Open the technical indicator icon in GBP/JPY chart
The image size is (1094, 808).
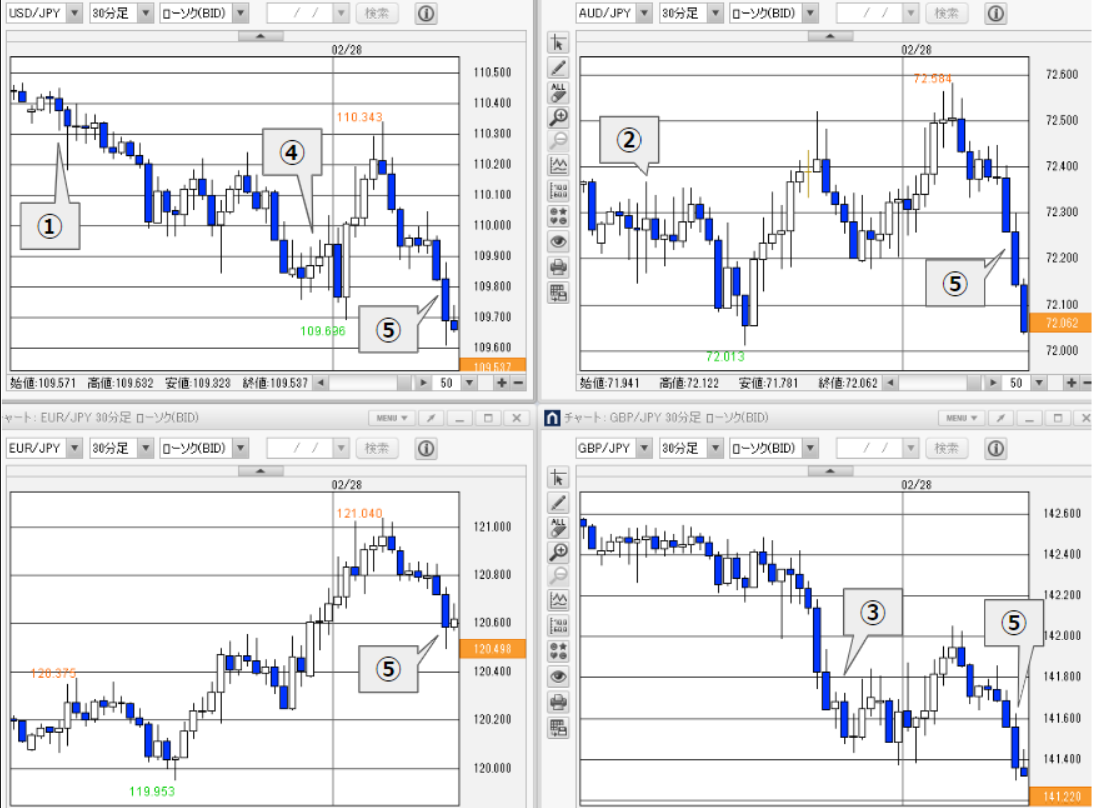click(558, 600)
